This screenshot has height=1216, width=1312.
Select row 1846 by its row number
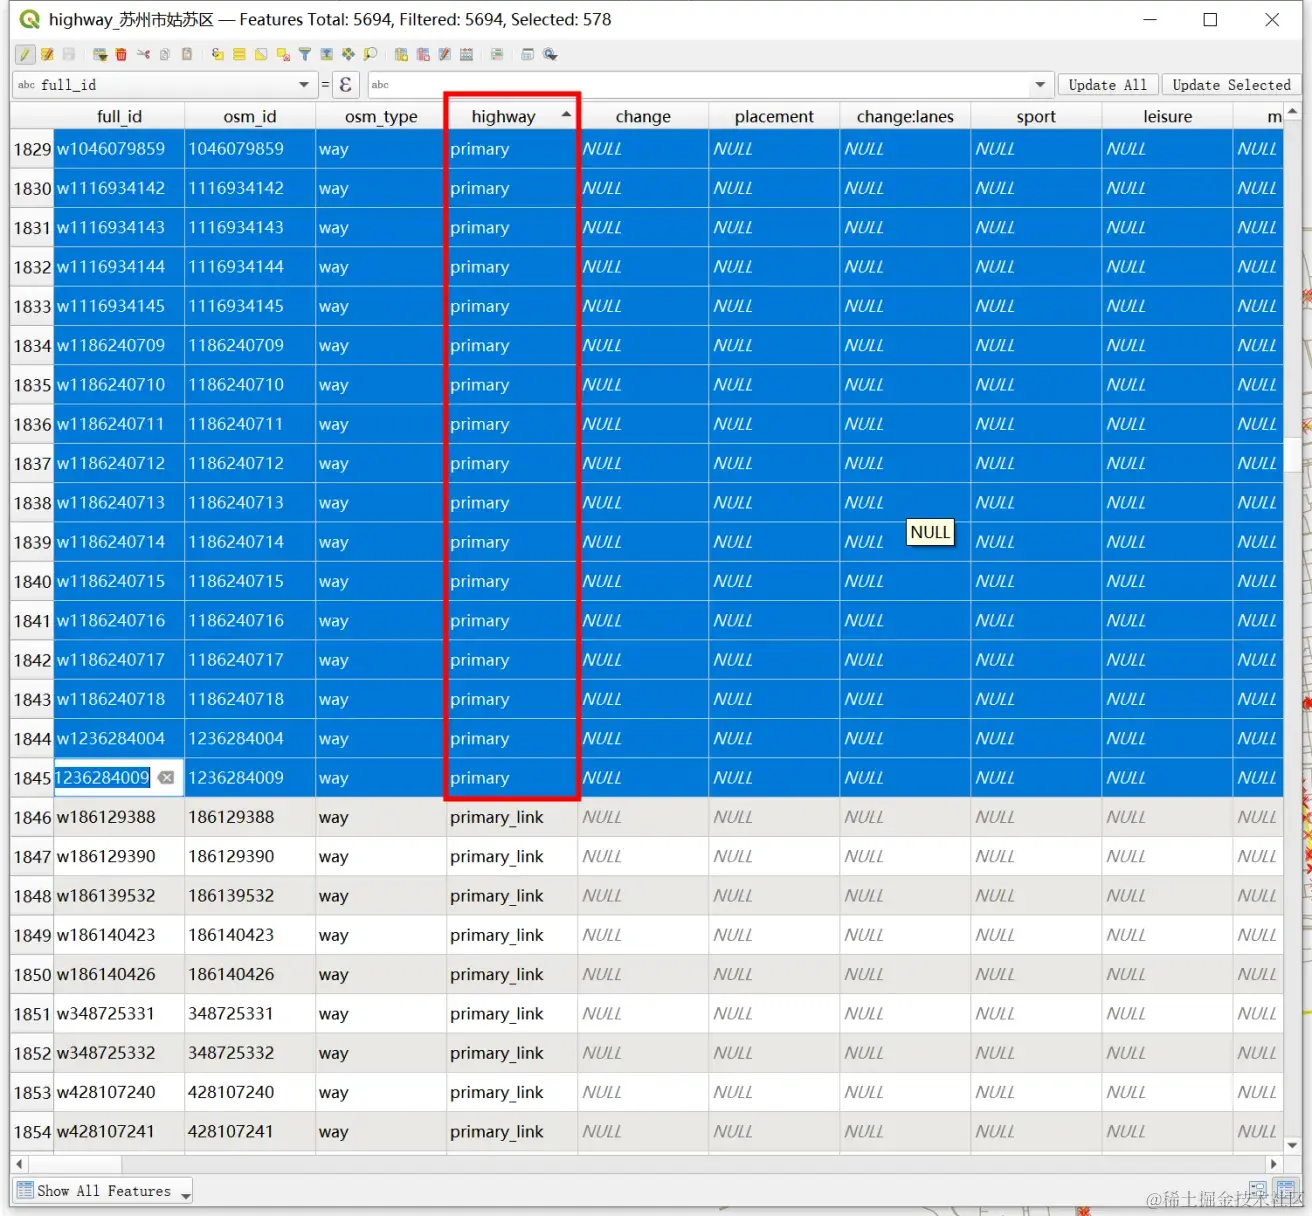pos(32,817)
